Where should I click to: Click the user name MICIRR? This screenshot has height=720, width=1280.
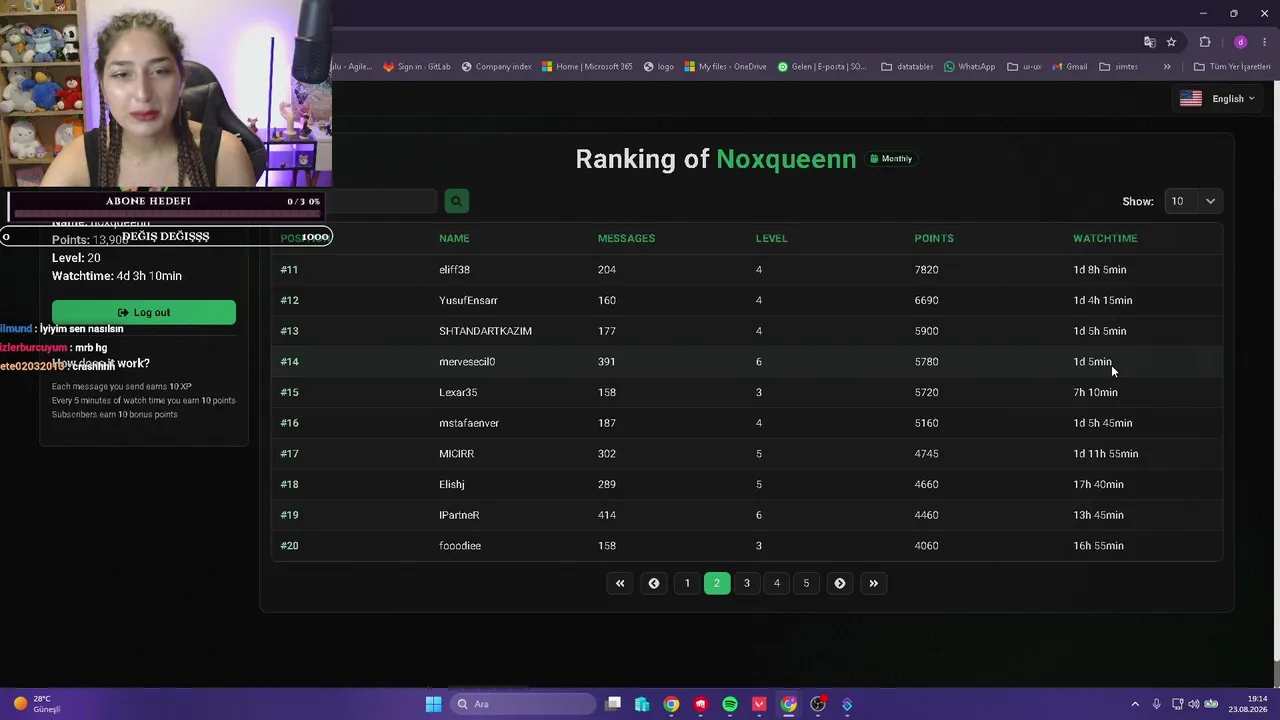(456, 454)
